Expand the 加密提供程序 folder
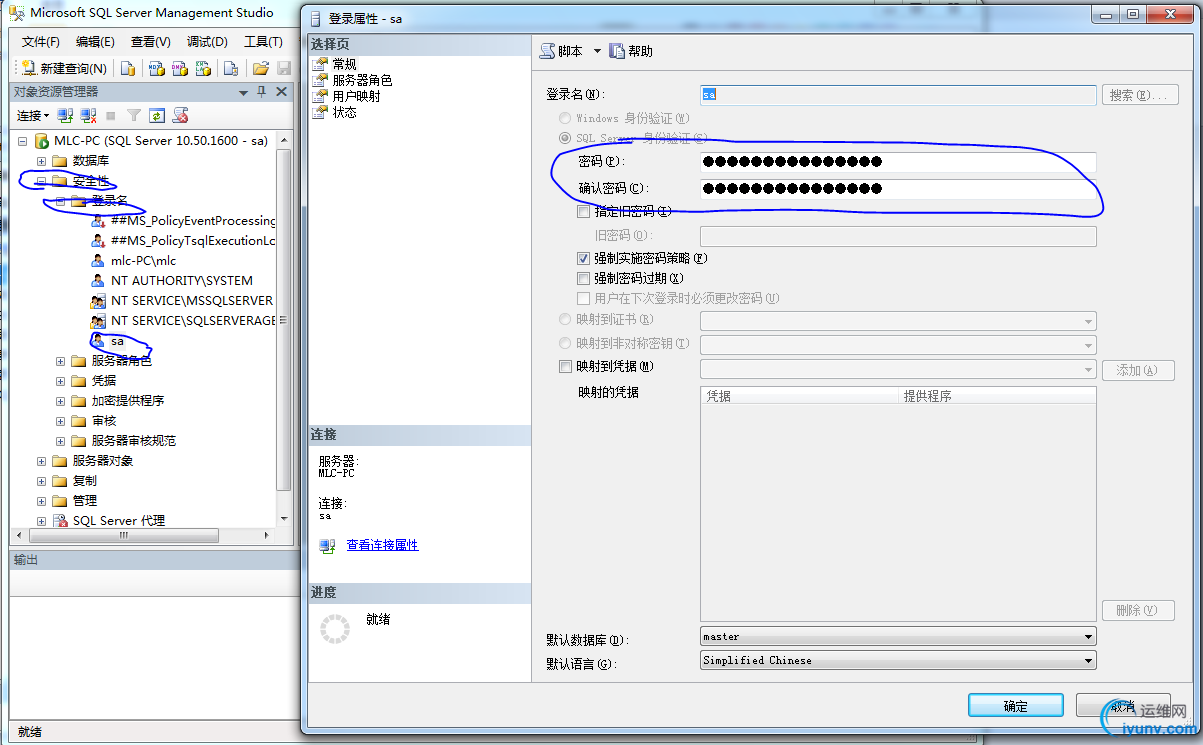This screenshot has height=745, width=1203. (60, 401)
